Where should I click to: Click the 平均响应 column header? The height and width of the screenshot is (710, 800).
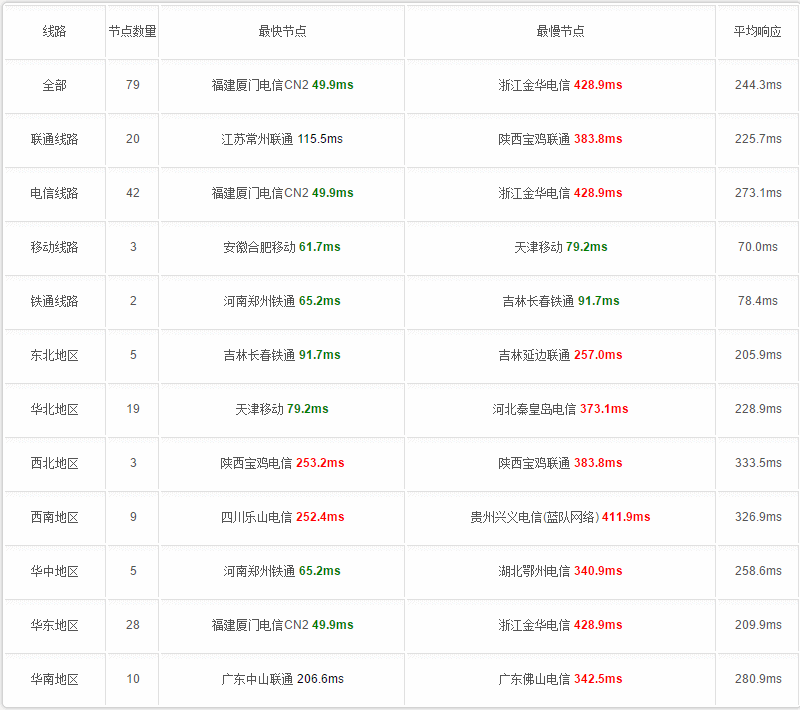pyautogui.click(x=758, y=32)
